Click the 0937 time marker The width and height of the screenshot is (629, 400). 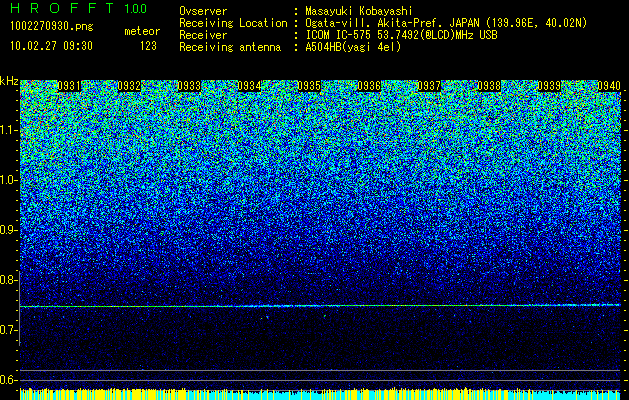click(429, 86)
